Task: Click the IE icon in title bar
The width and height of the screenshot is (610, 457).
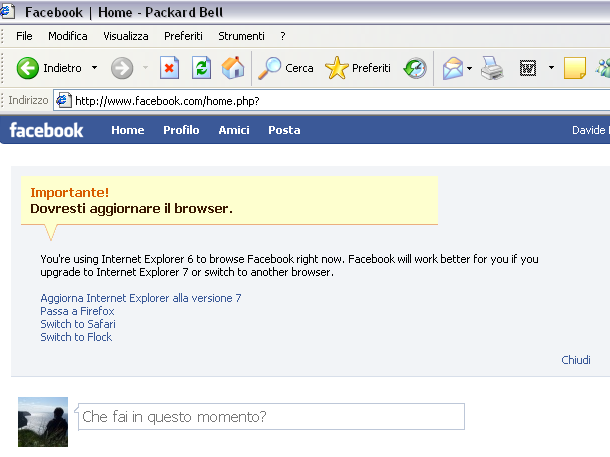Action: coord(7,12)
